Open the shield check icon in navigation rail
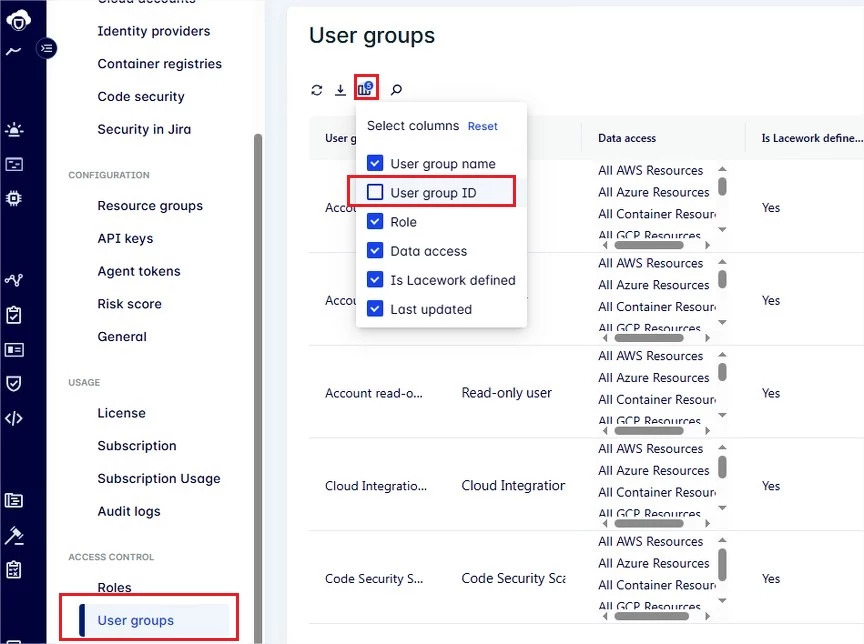This screenshot has width=864, height=644. pos(14,384)
